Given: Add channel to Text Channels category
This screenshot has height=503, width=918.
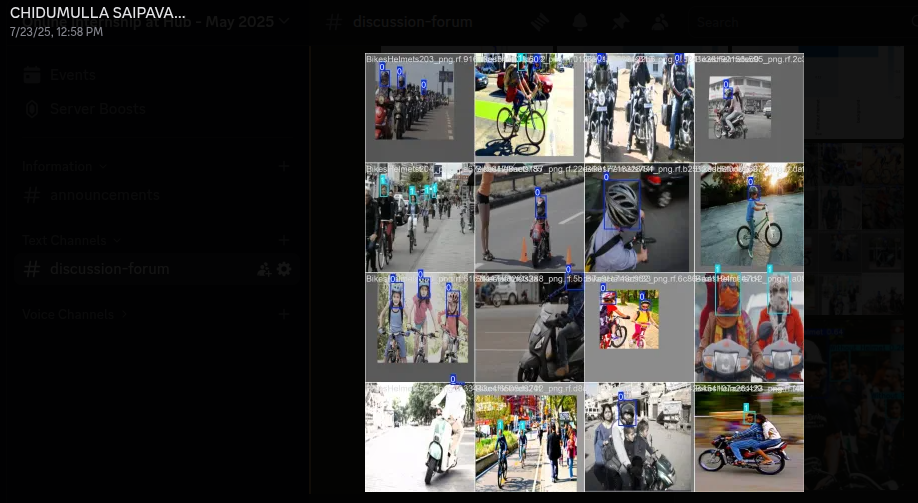Looking at the screenshot, I should pyautogui.click(x=284, y=240).
